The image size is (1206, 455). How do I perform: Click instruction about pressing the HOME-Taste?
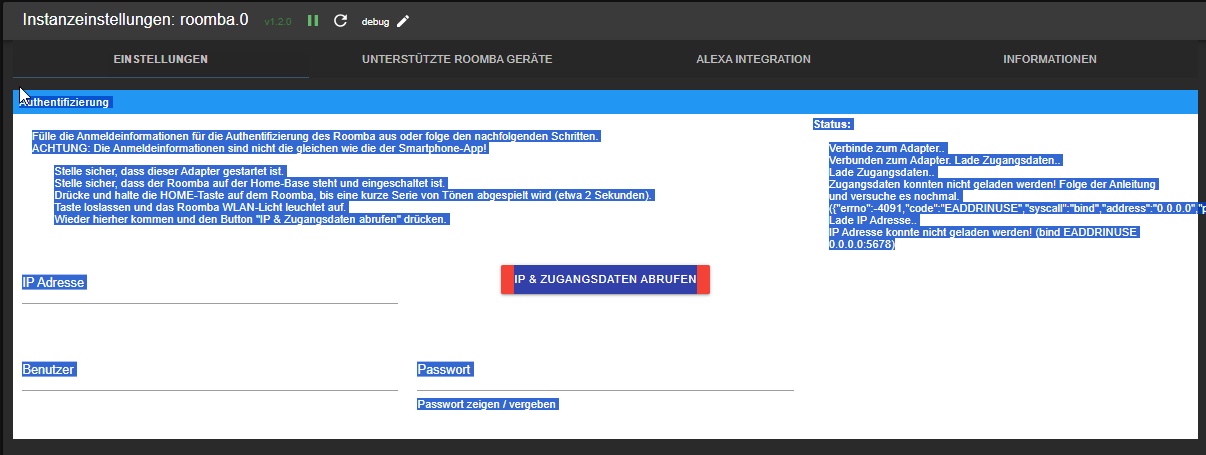[353, 195]
